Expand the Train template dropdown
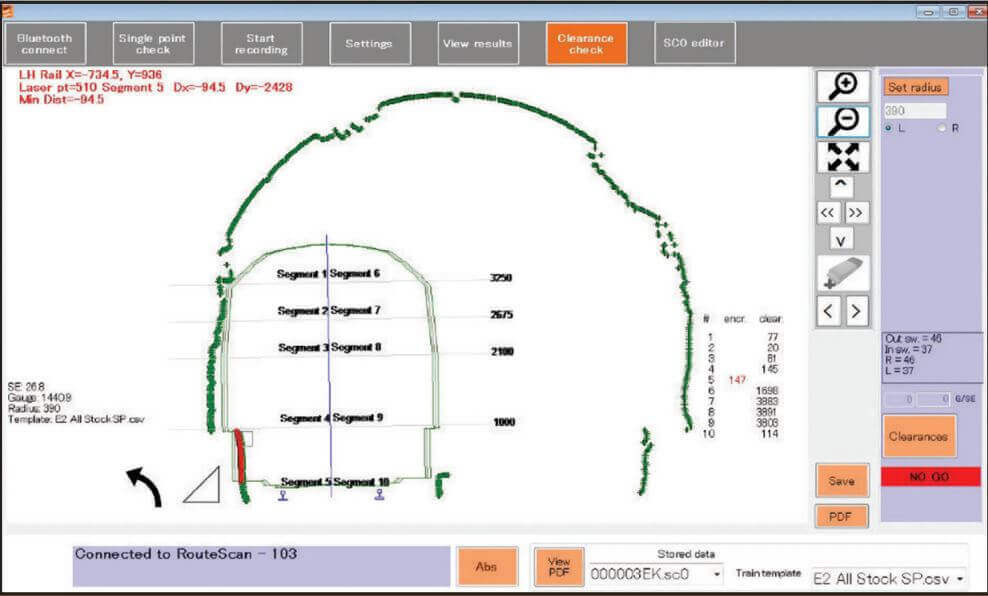Screen dimensions: 988x596 pos(960,578)
